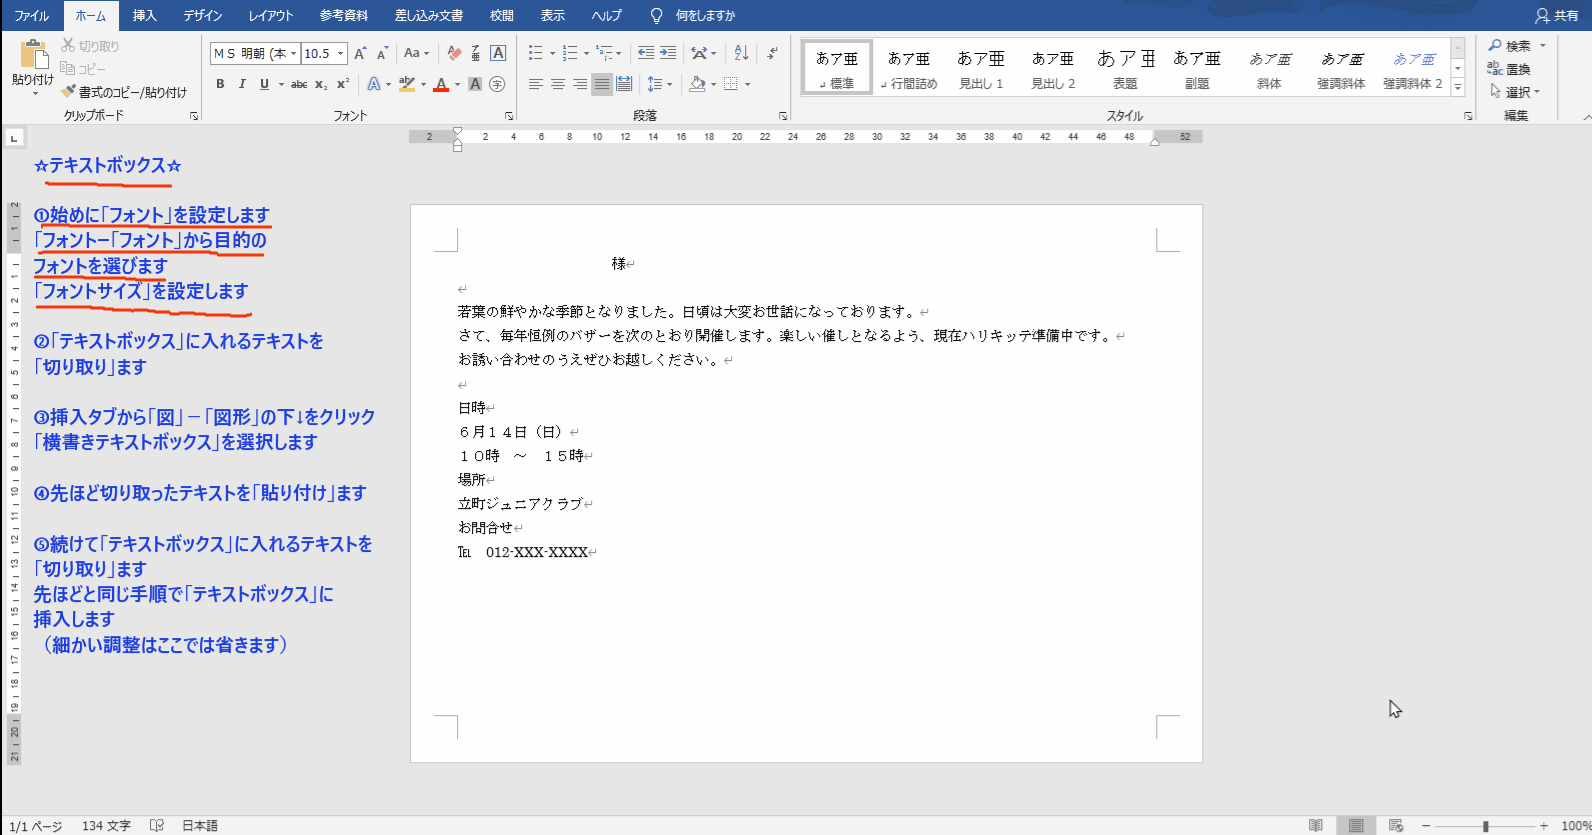The image size is (1592, 835).
Task: Open the font name dropdown
Action: (294, 54)
